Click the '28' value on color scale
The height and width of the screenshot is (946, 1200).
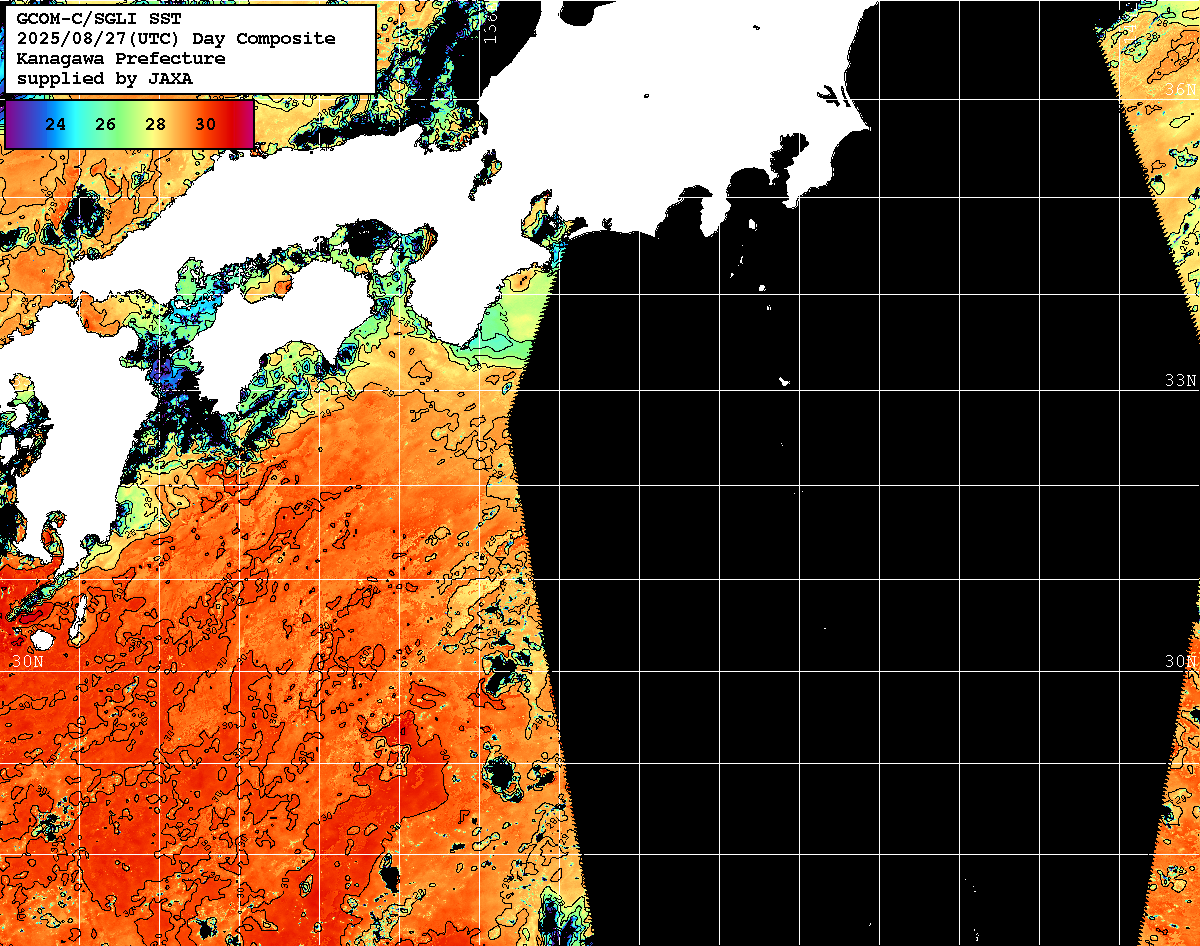(x=156, y=124)
